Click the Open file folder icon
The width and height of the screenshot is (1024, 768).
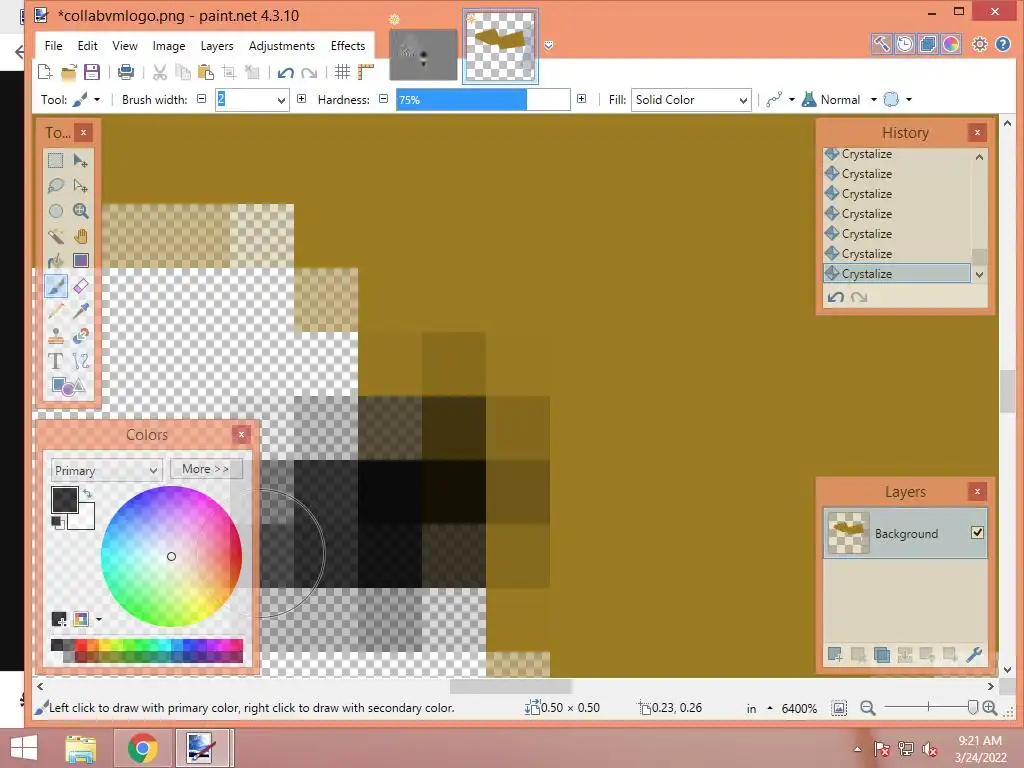point(69,72)
